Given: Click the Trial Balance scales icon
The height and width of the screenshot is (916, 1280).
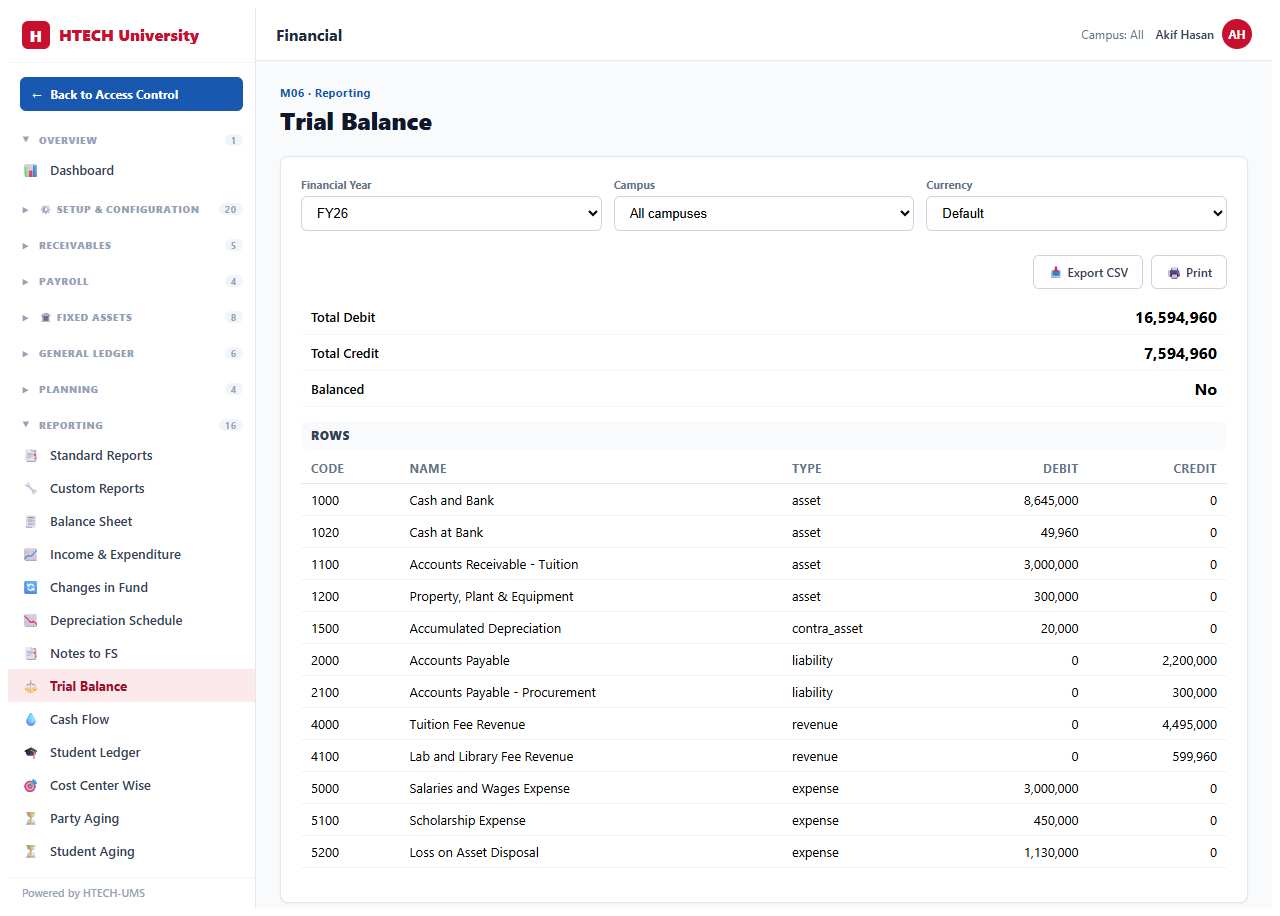Looking at the screenshot, I should [30, 687].
